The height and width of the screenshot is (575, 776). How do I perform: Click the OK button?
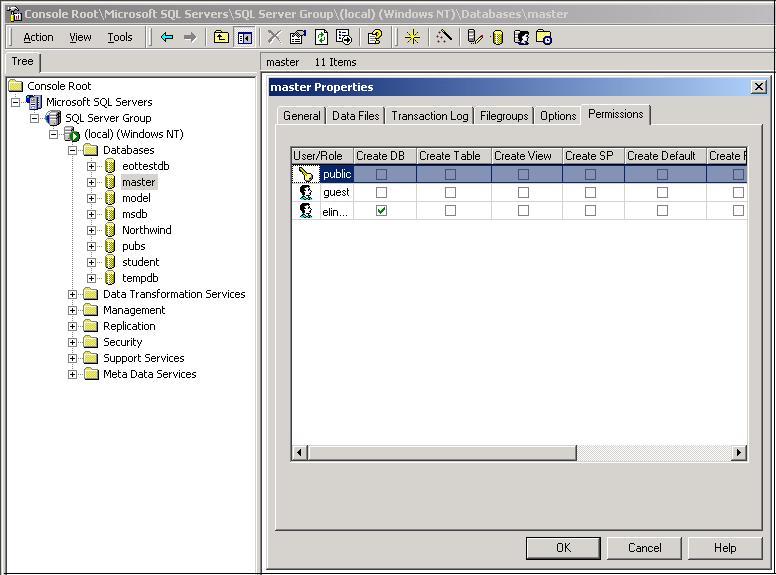click(563, 548)
